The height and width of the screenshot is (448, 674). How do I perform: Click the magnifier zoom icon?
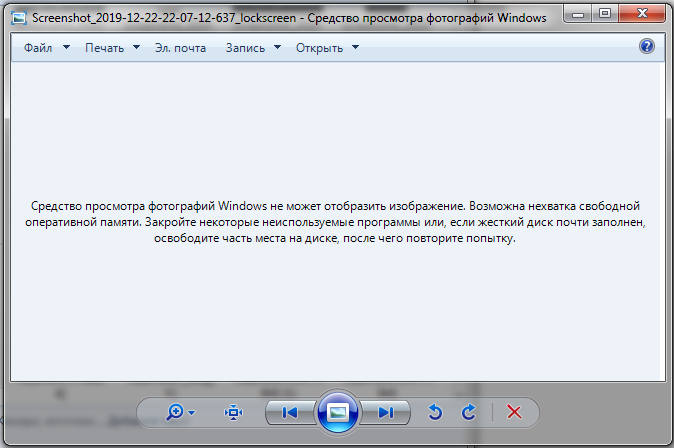pyautogui.click(x=175, y=412)
